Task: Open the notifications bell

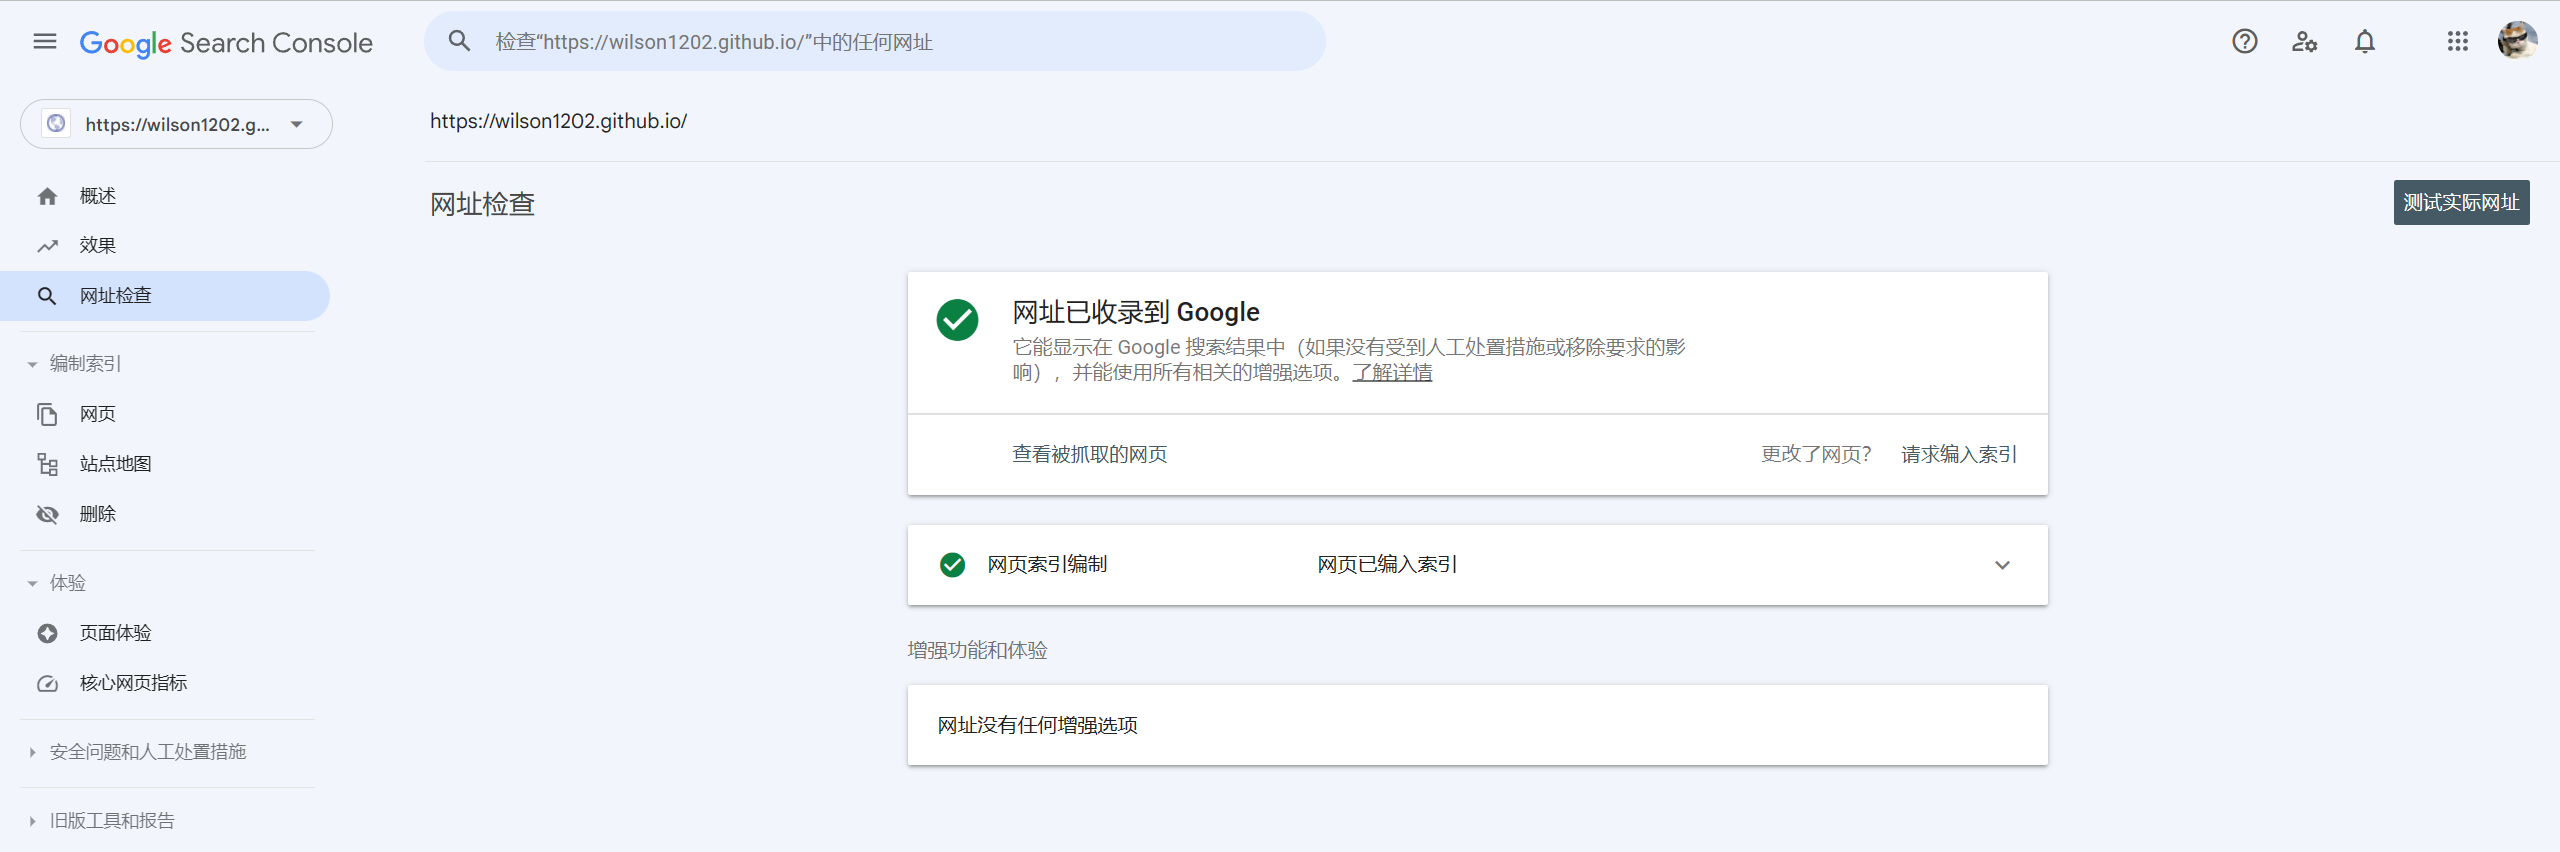Action: click(x=2364, y=41)
